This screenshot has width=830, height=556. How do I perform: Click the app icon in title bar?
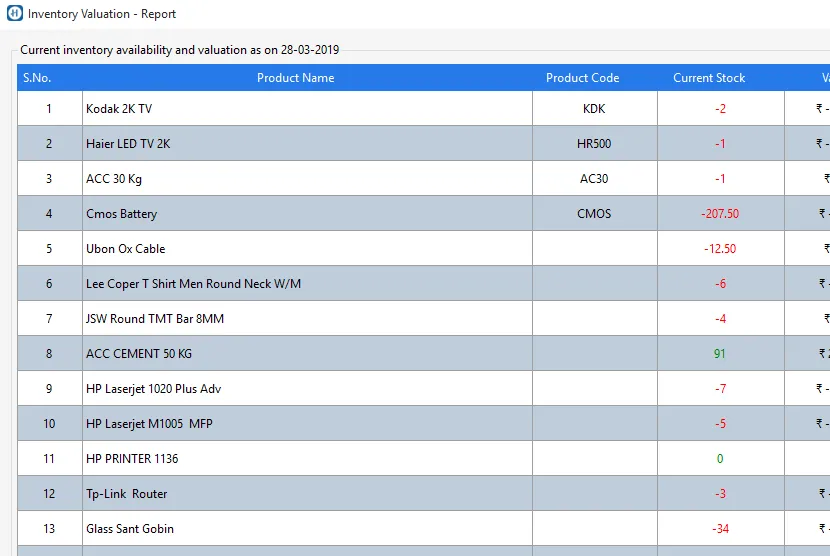(x=14, y=14)
